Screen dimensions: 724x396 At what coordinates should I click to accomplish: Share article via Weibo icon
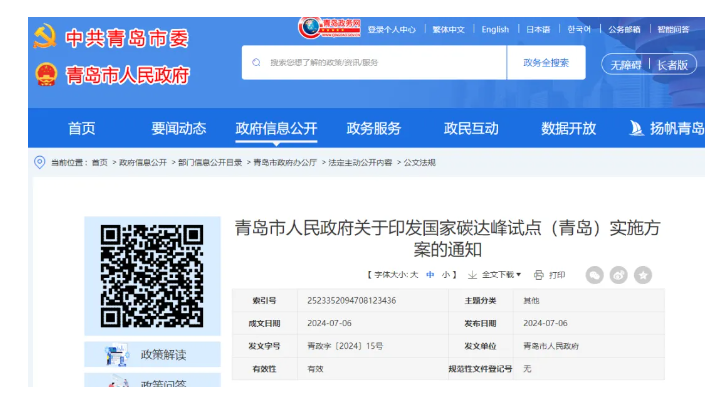tap(618, 275)
